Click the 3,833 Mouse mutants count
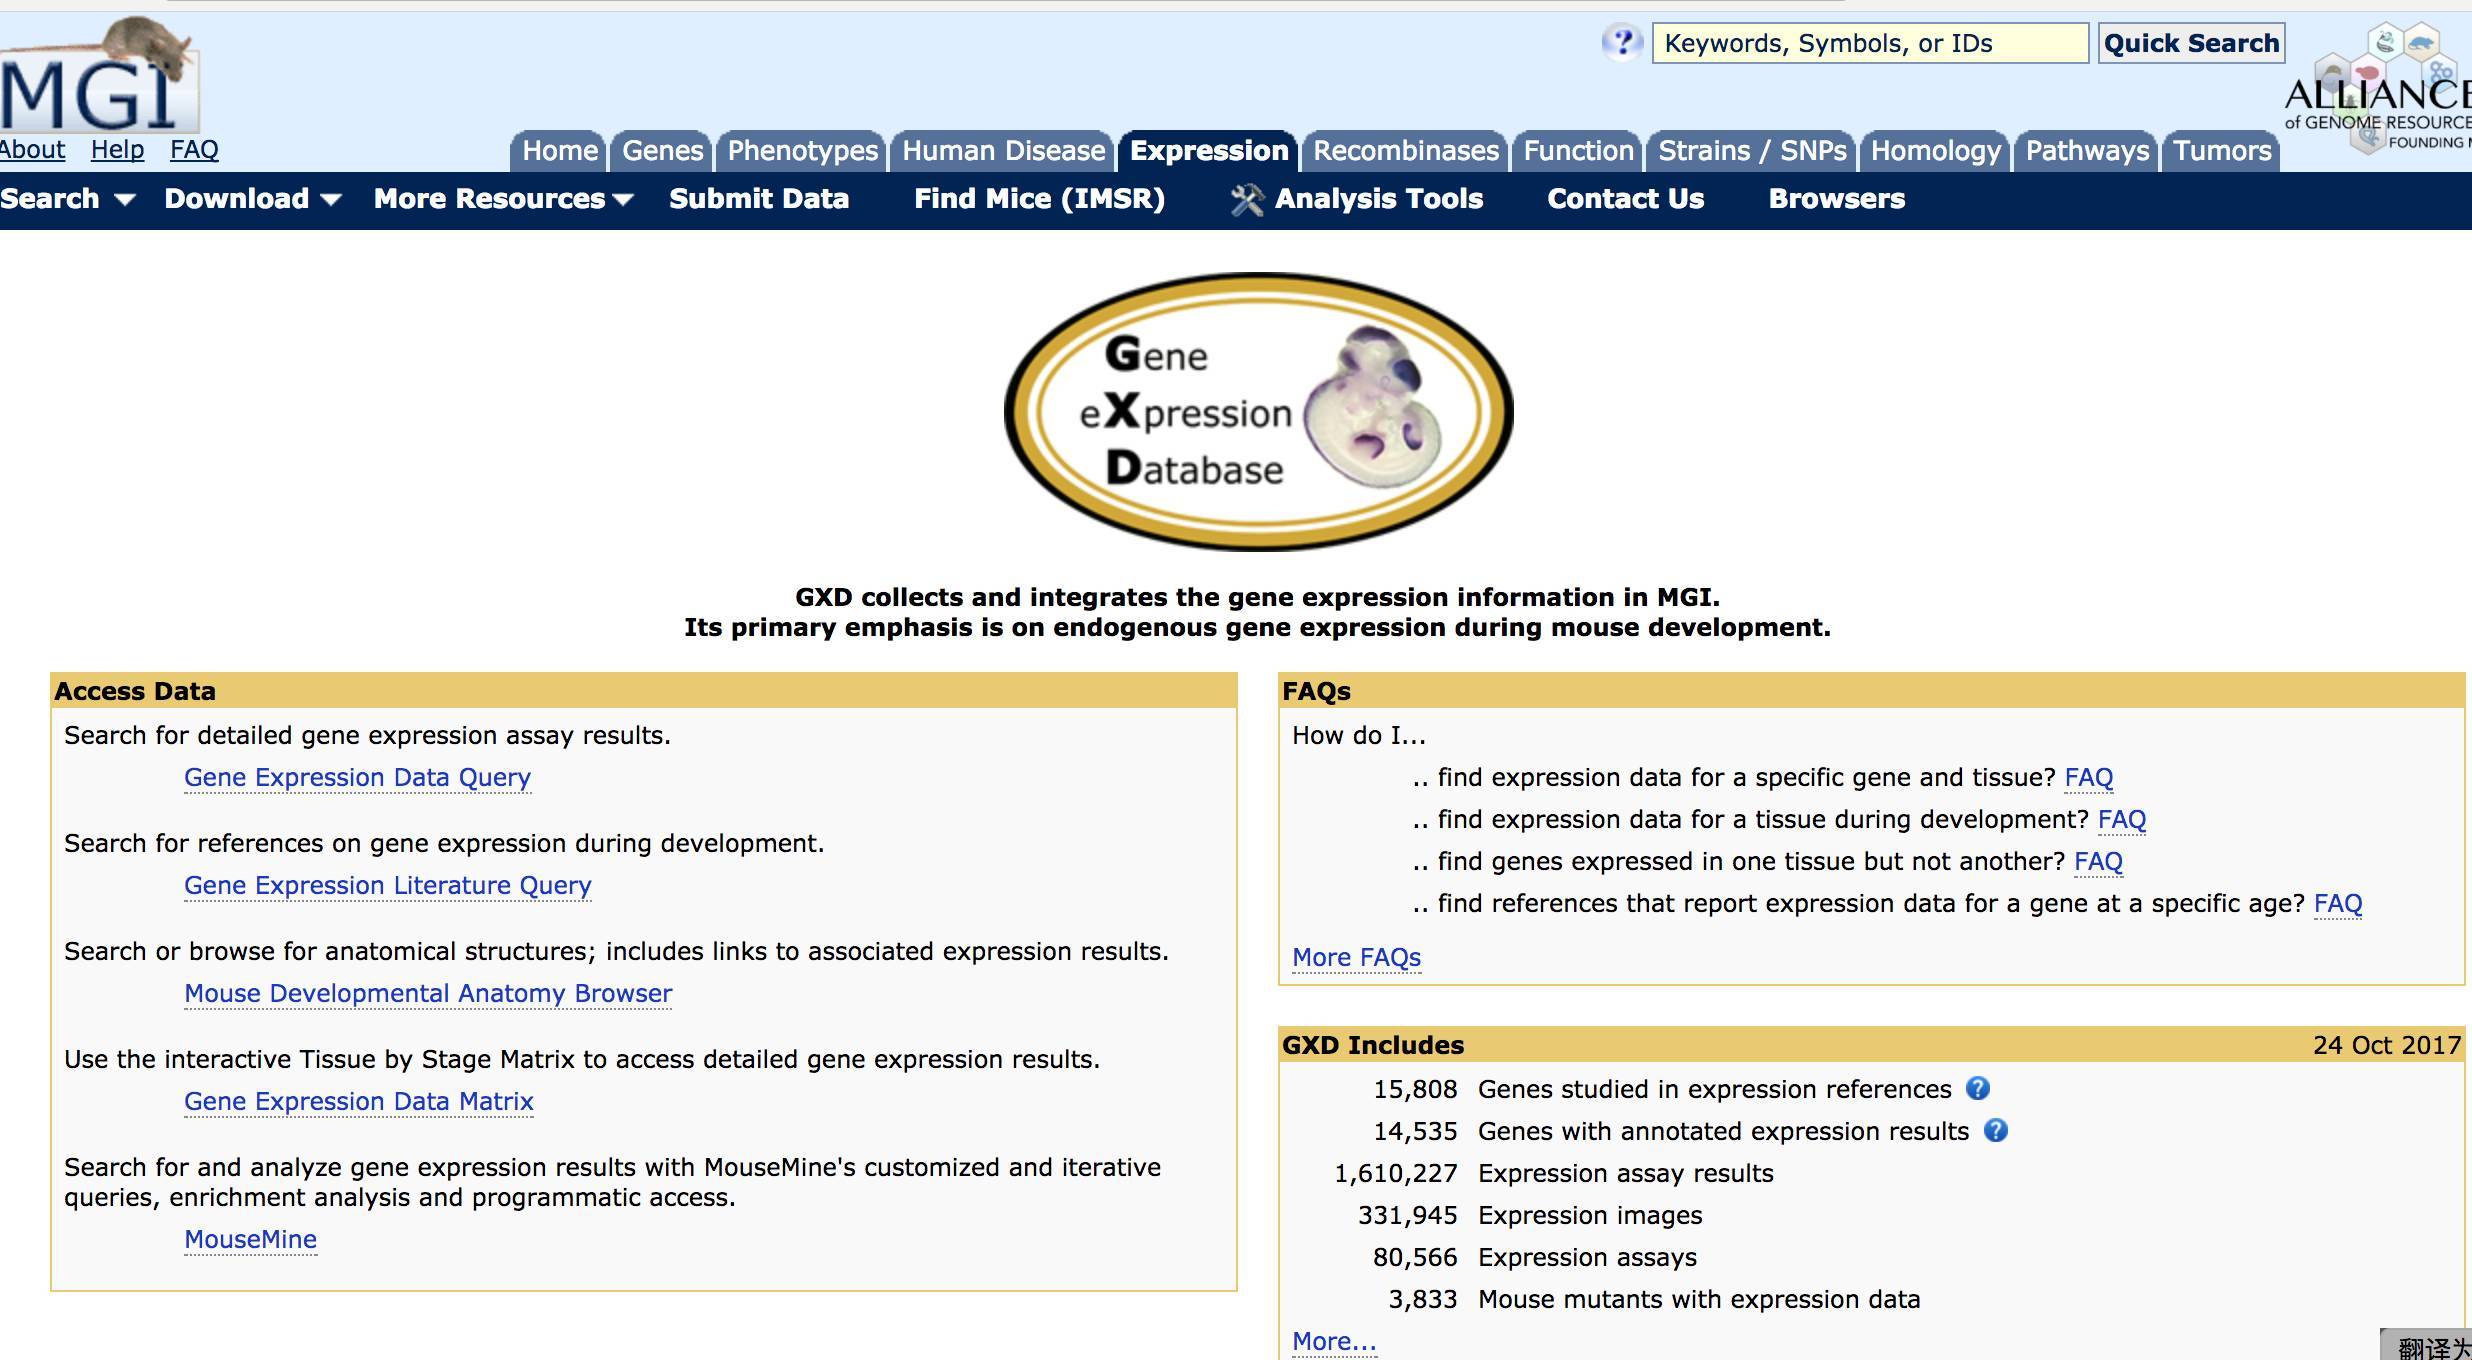This screenshot has width=2472, height=1360. (x=1422, y=1299)
